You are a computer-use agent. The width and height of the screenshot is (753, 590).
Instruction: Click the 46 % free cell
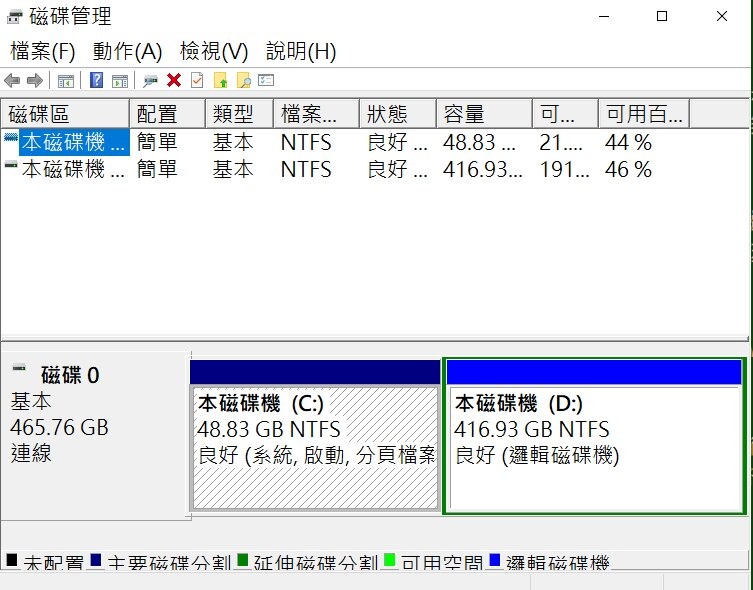tap(628, 169)
